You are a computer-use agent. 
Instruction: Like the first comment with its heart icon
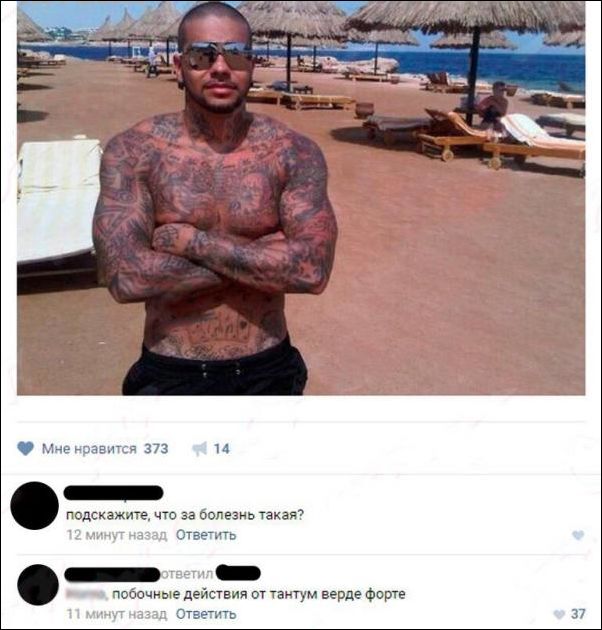click(578, 535)
